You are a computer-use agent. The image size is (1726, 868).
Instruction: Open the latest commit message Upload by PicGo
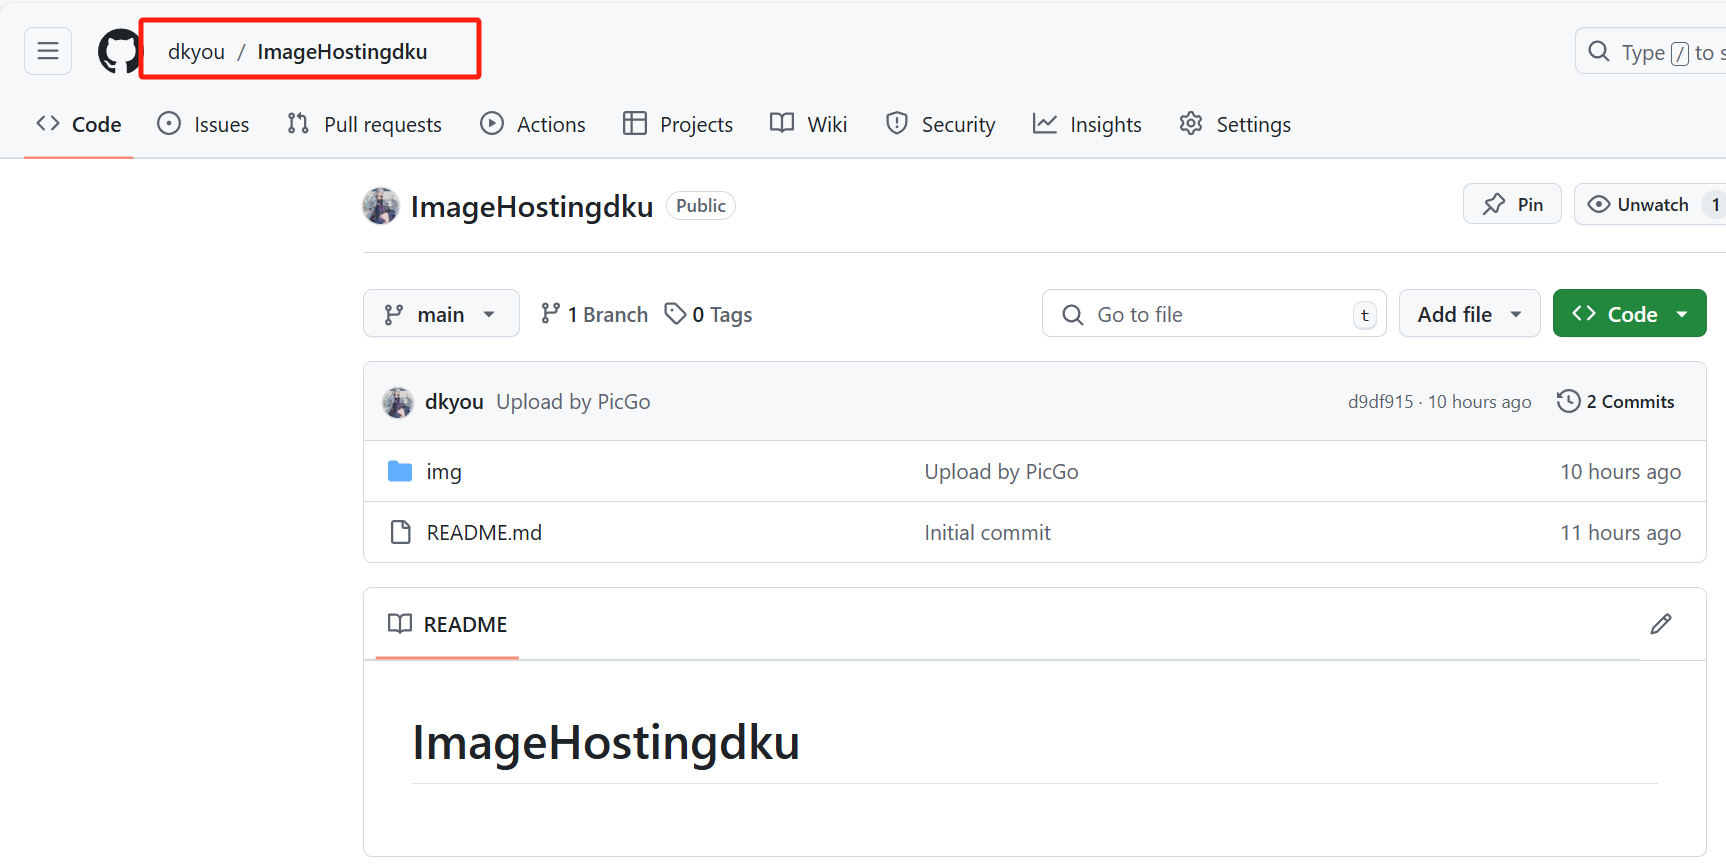tap(573, 402)
